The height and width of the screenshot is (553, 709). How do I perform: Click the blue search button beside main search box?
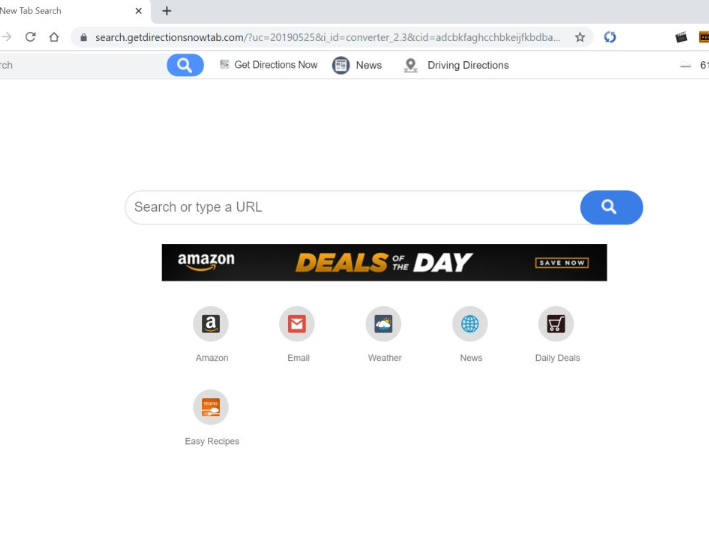pyautogui.click(x=611, y=207)
